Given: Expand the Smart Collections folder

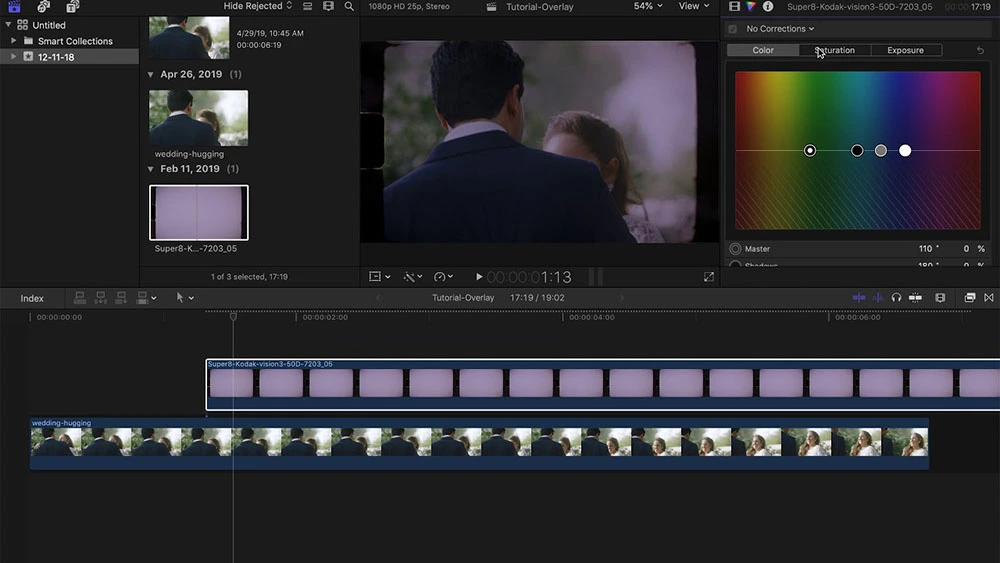Looking at the screenshot, I should [13, 41].
